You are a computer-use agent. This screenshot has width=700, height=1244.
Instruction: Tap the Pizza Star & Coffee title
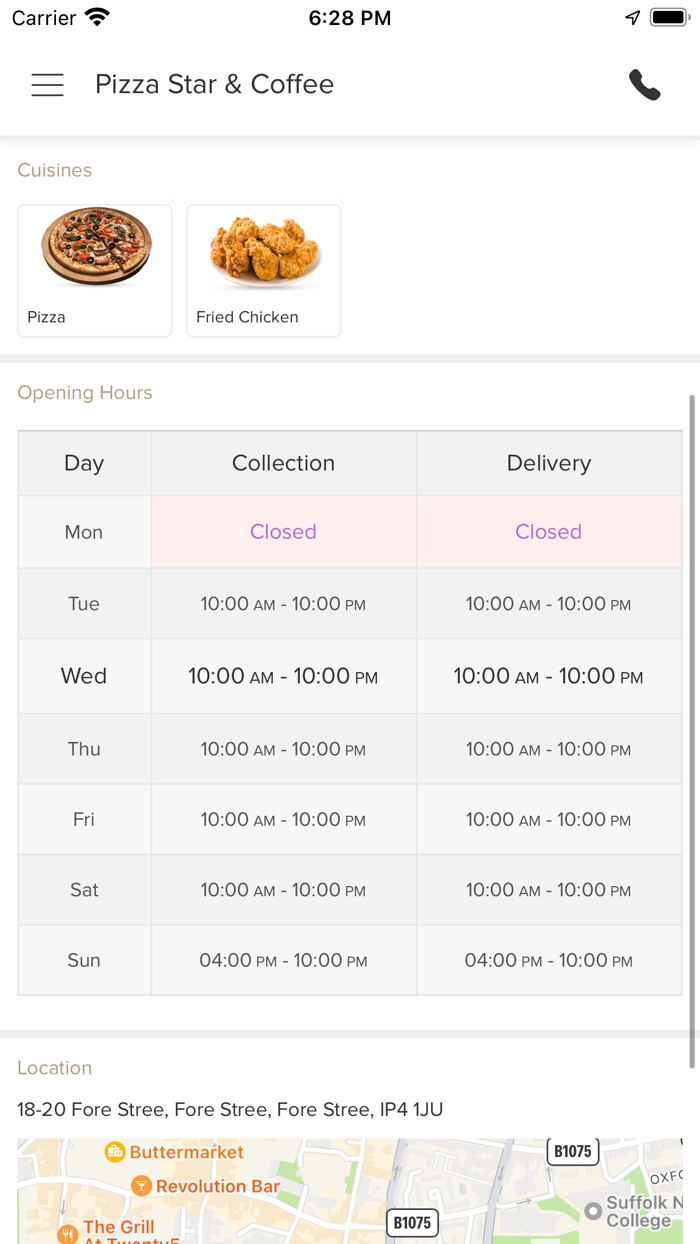(214, 85)
